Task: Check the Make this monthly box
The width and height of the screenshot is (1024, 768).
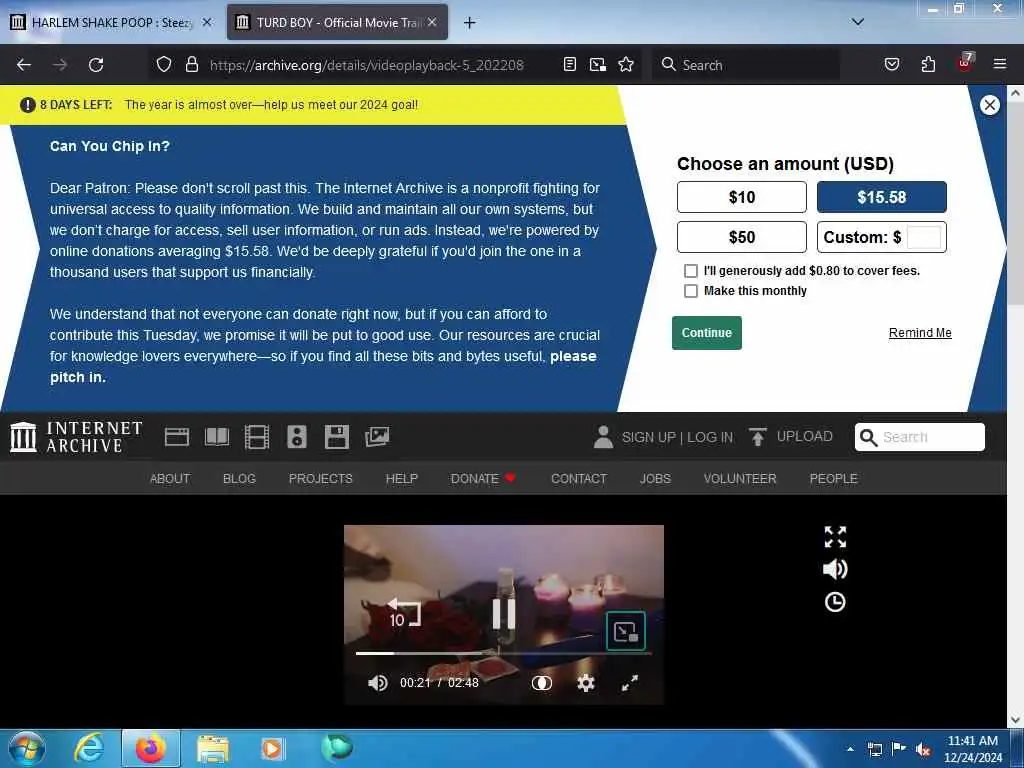Action: pyautogui.click(x=691, y=291)
